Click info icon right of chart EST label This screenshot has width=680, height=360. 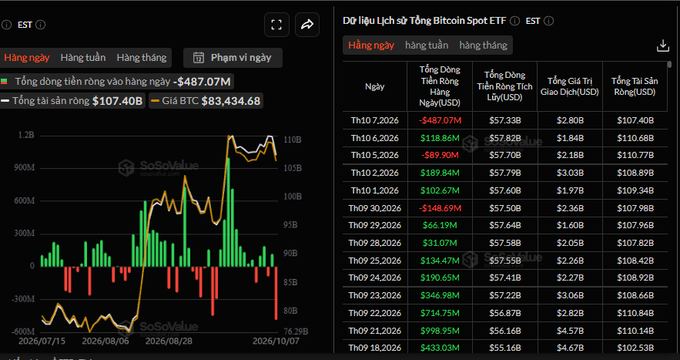coord(40,25)
